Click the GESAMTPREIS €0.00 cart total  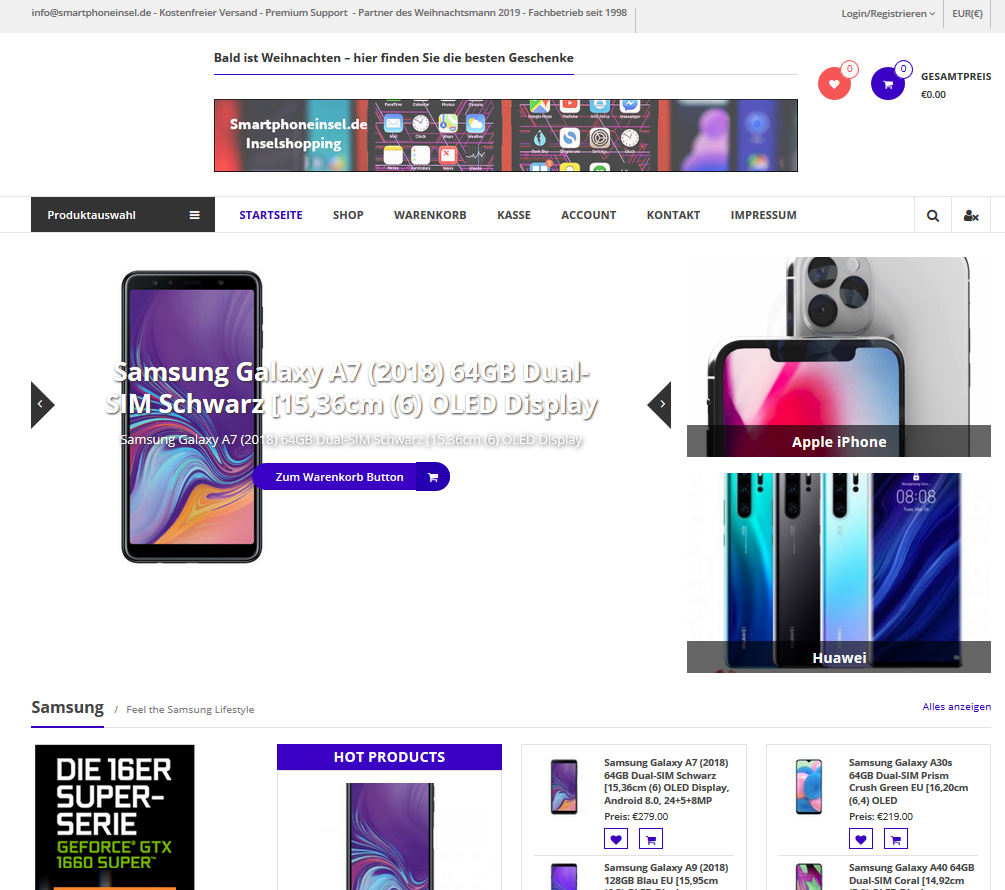click(956, 85)
